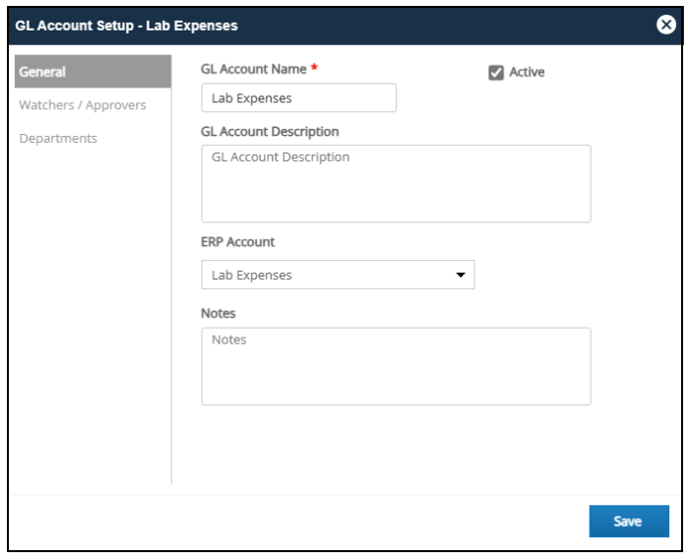Image resolution: width=688 pixels, height=560 pixels.
Task: Click inside the Notes text box
Action: [x=396, y=366]
